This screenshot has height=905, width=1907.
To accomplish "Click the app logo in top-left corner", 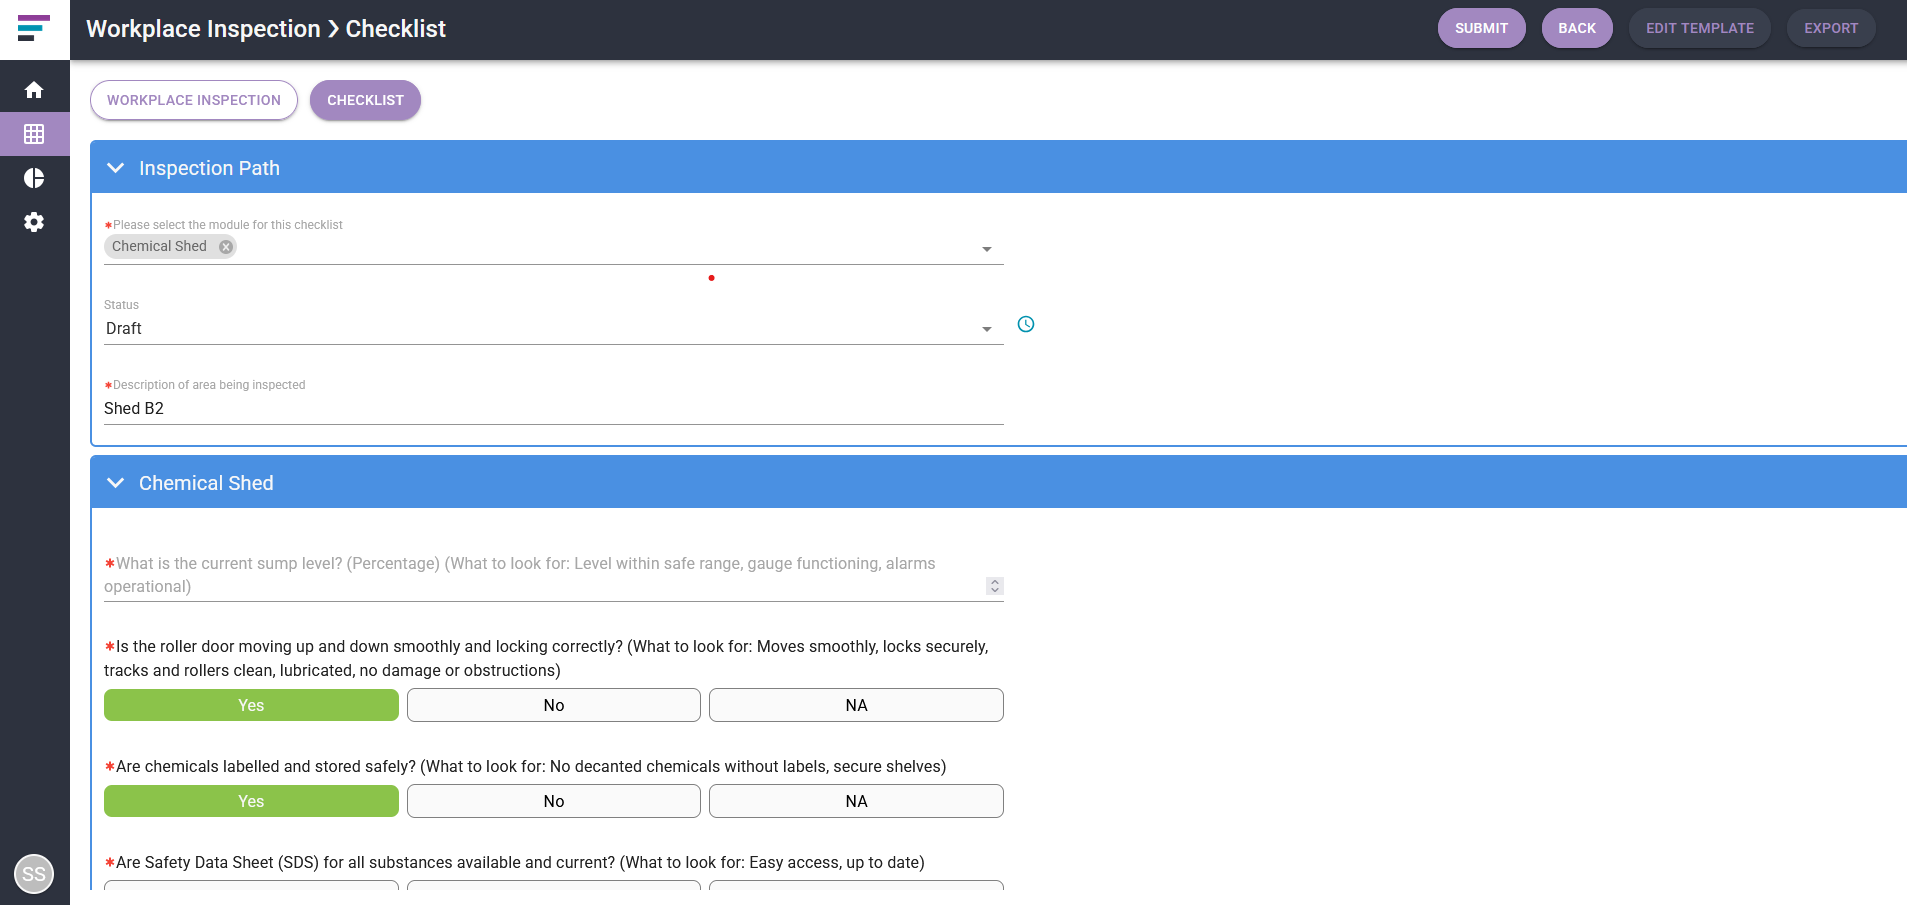I will (34, 29).
